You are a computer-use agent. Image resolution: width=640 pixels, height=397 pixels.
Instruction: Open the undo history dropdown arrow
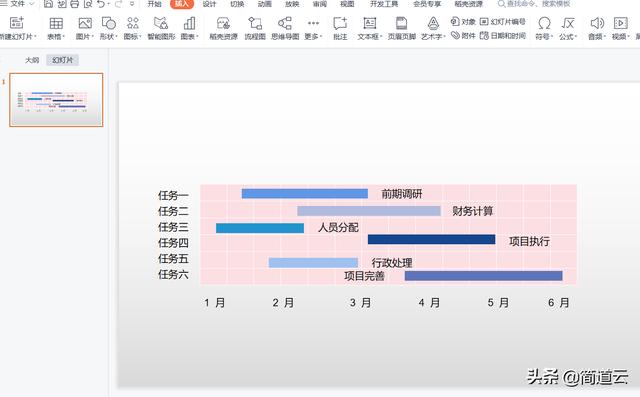(x=109, y=4)
